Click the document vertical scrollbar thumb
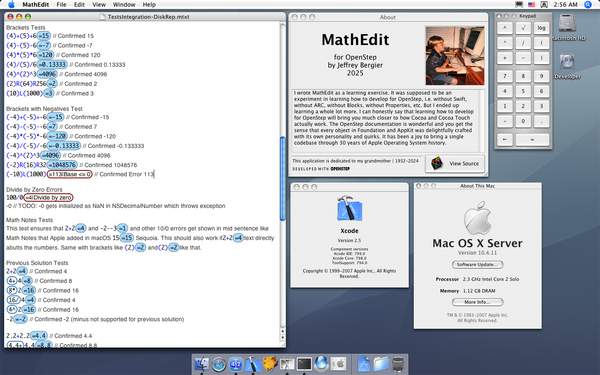600x375 pixels. tap(282, 179)
